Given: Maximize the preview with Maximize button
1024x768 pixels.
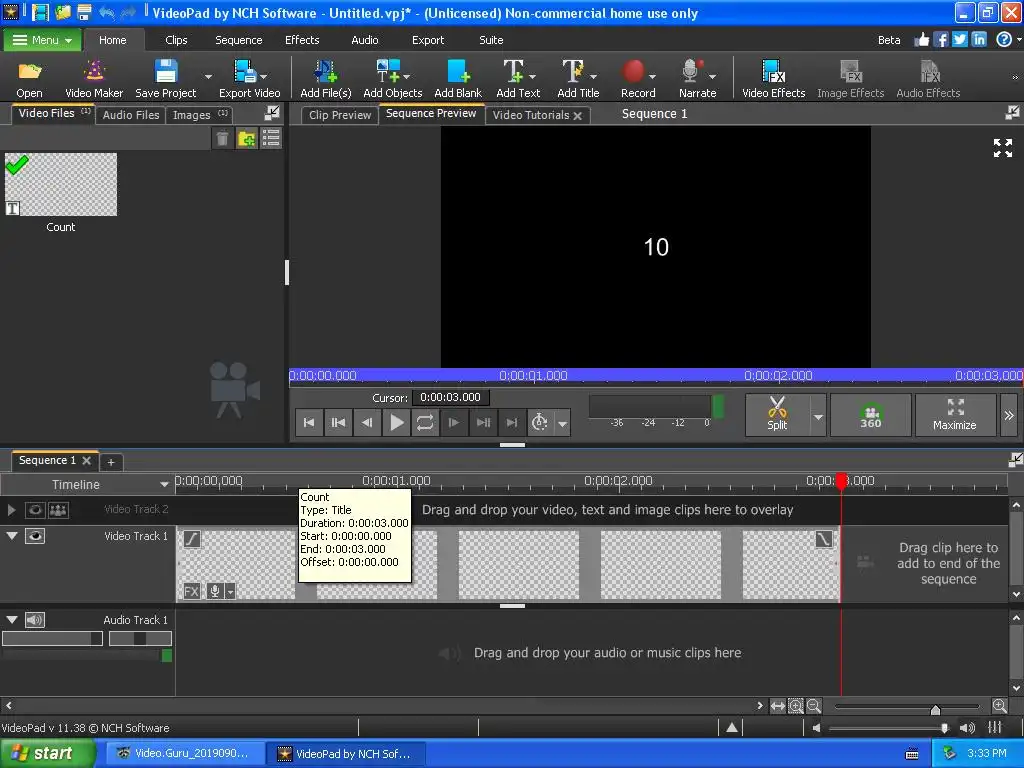Looking at the screenshot, I should (955, 414).
